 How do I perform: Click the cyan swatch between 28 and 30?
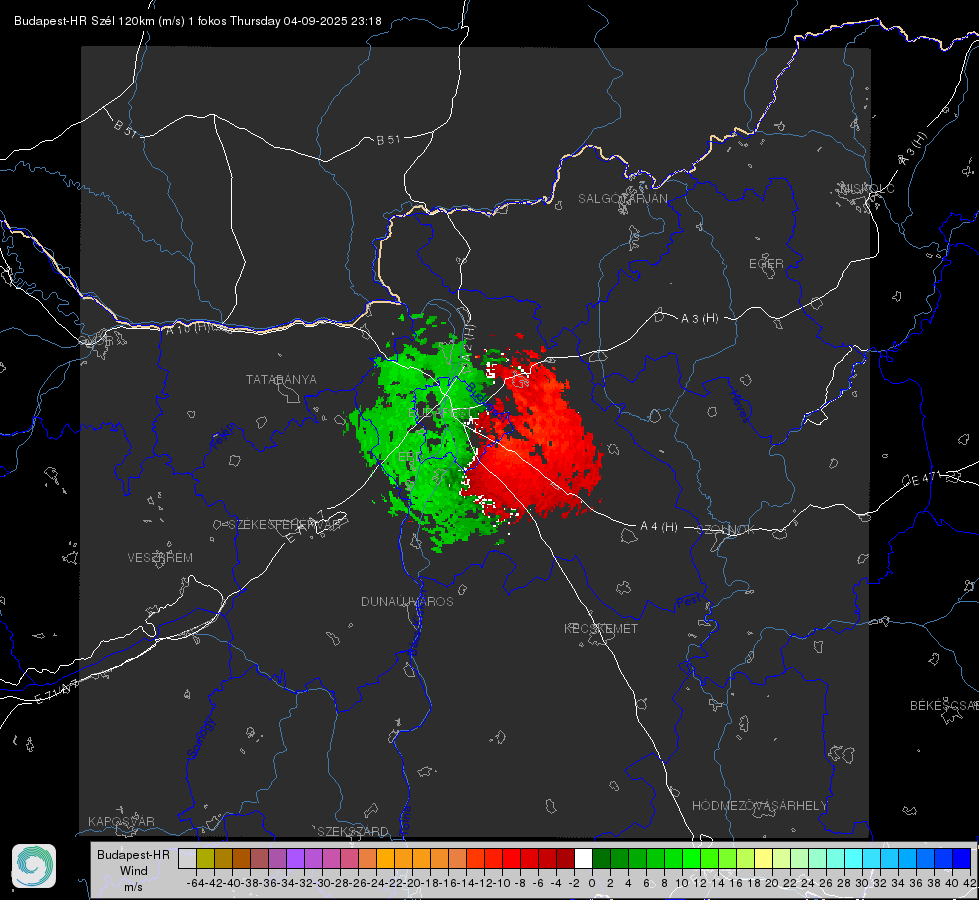853,858
